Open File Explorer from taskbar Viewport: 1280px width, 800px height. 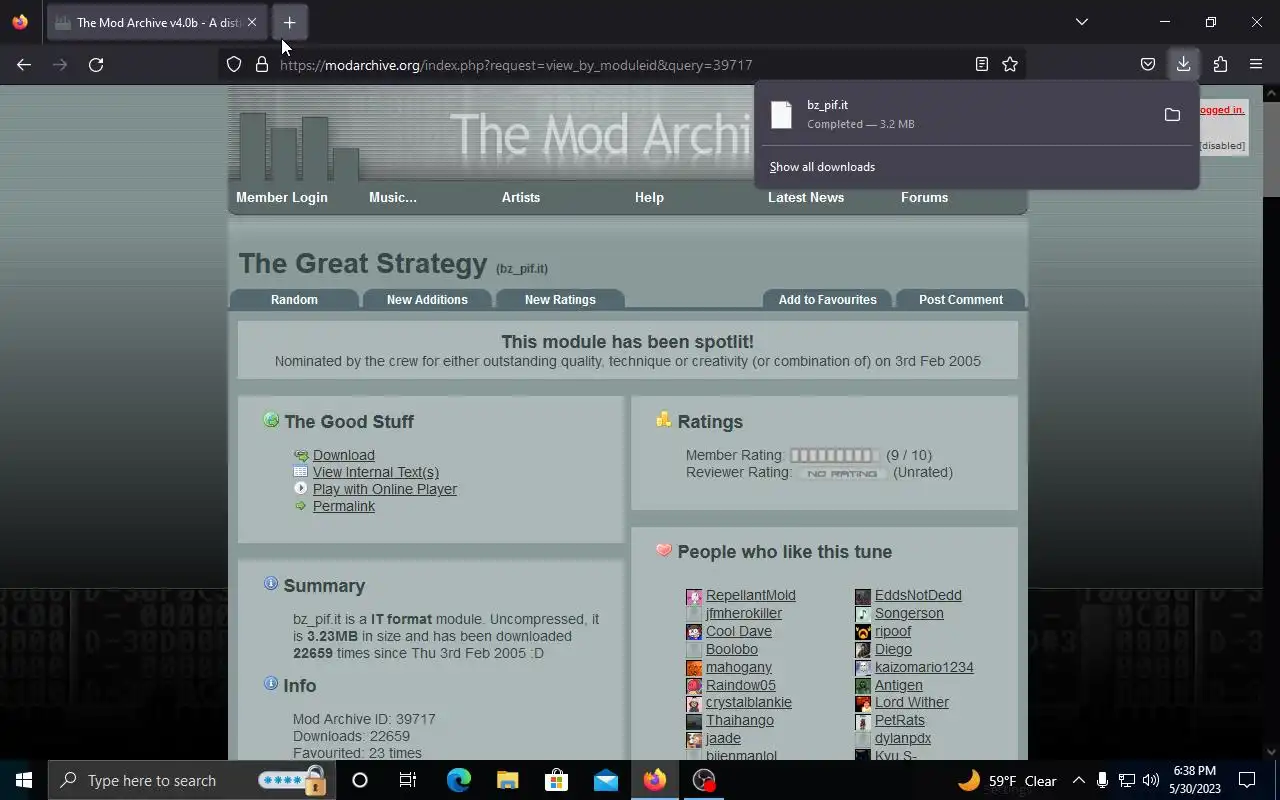[508, 780]
